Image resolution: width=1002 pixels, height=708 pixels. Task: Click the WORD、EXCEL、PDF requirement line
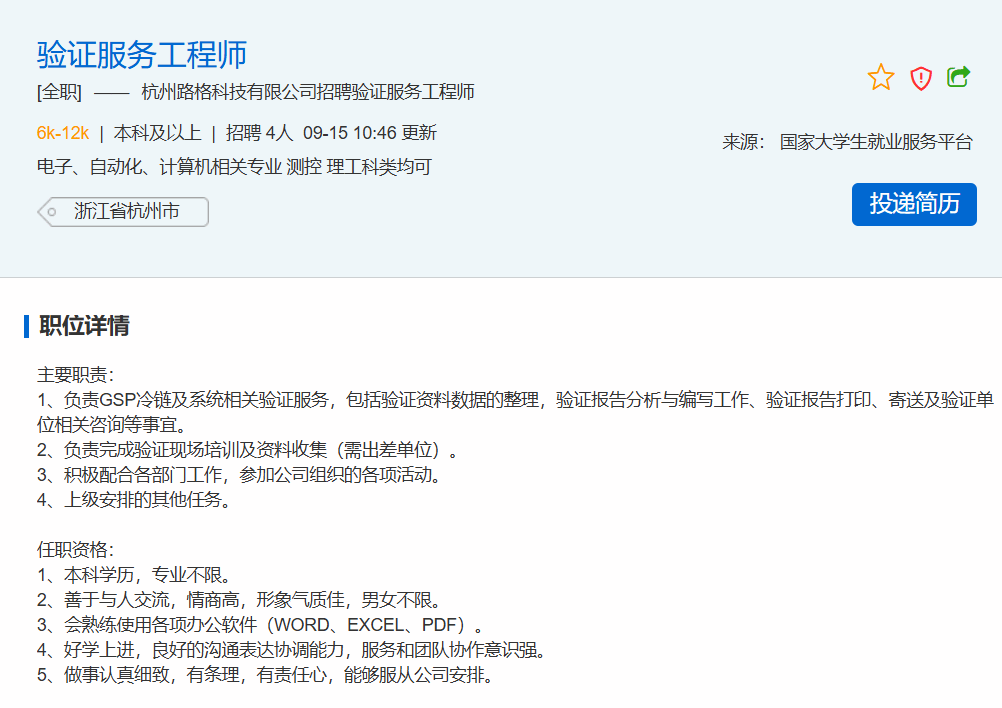(x=260, y=625)
